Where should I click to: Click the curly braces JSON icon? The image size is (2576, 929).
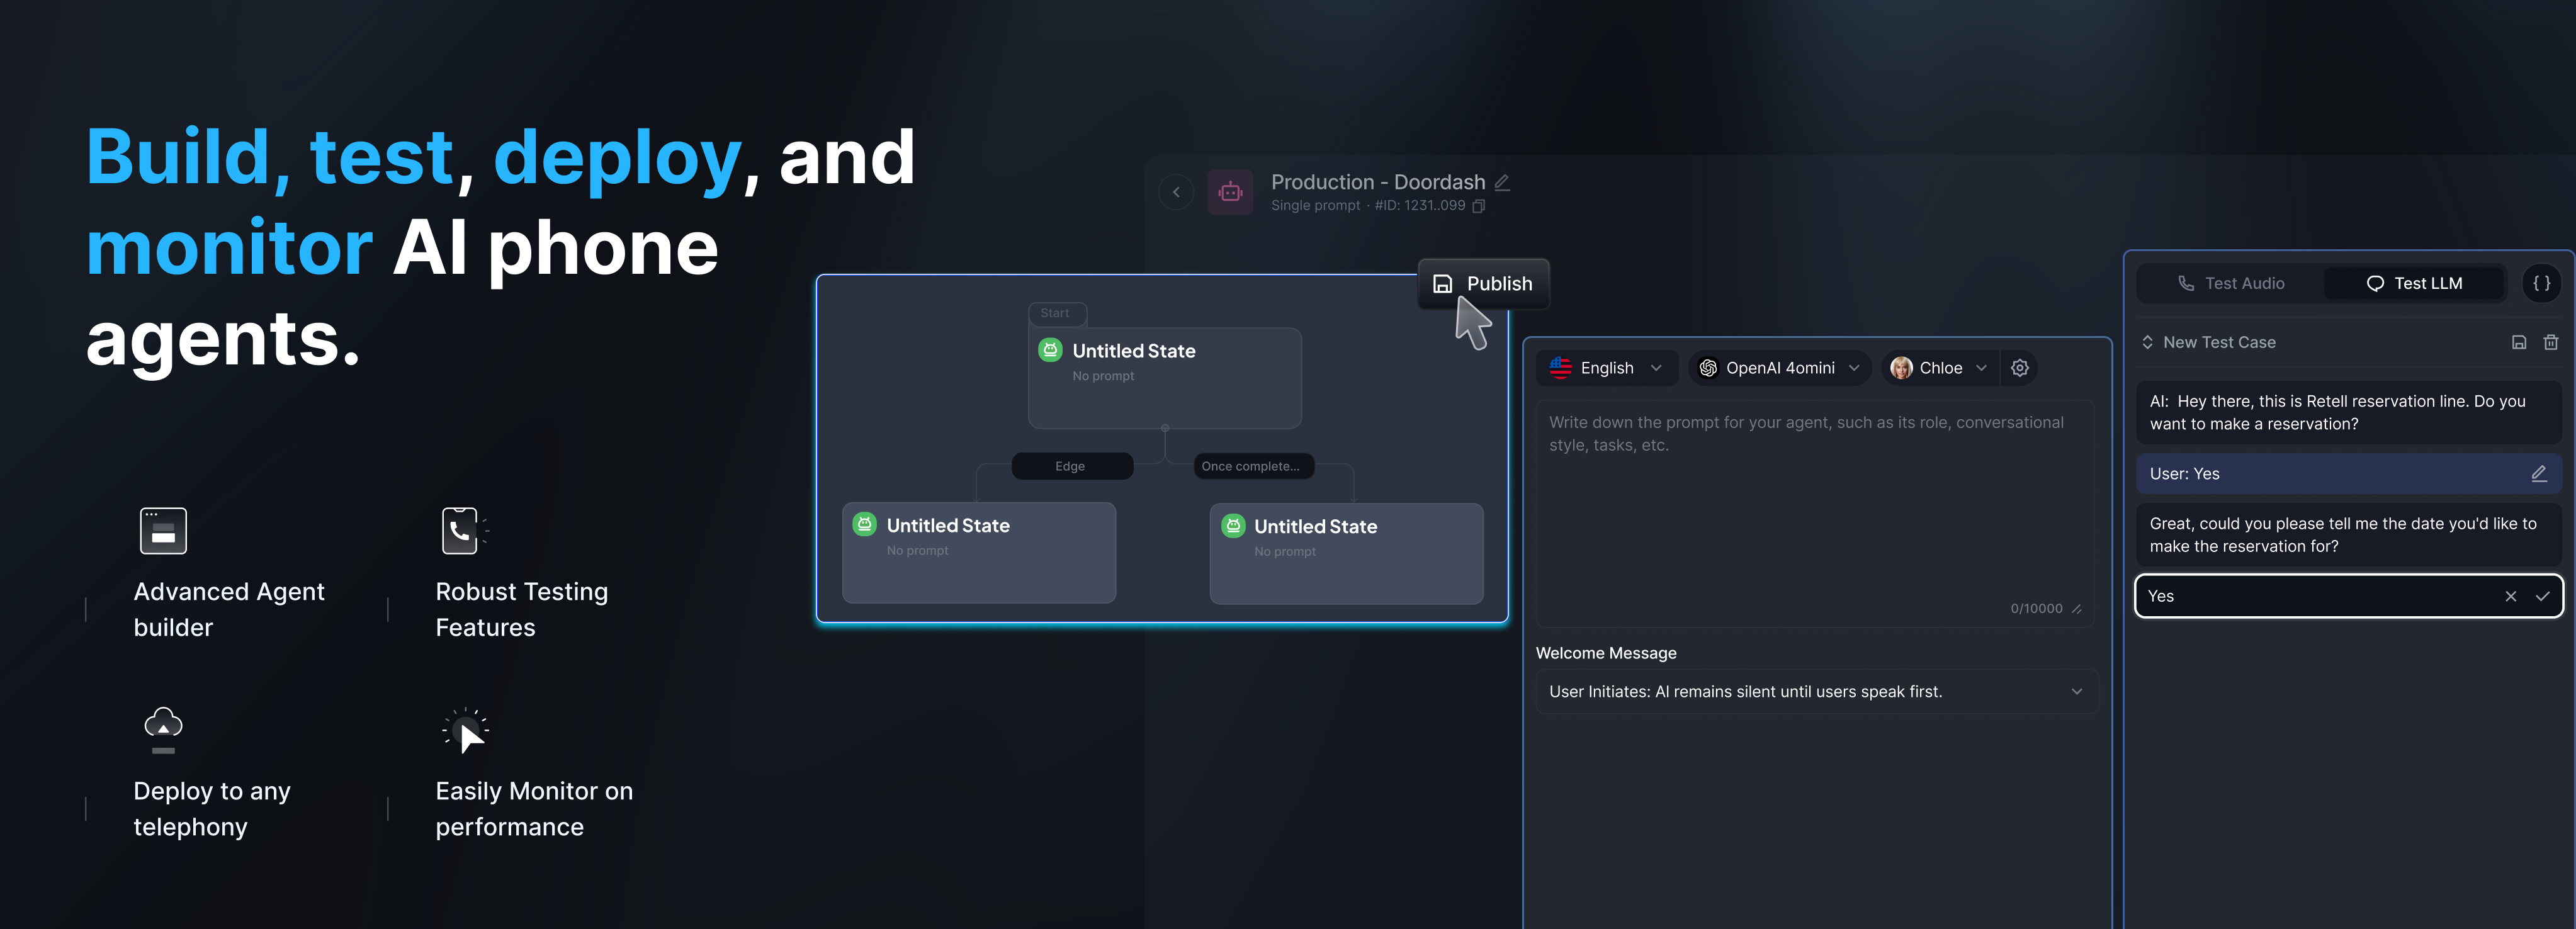(x=2541, y=284)
